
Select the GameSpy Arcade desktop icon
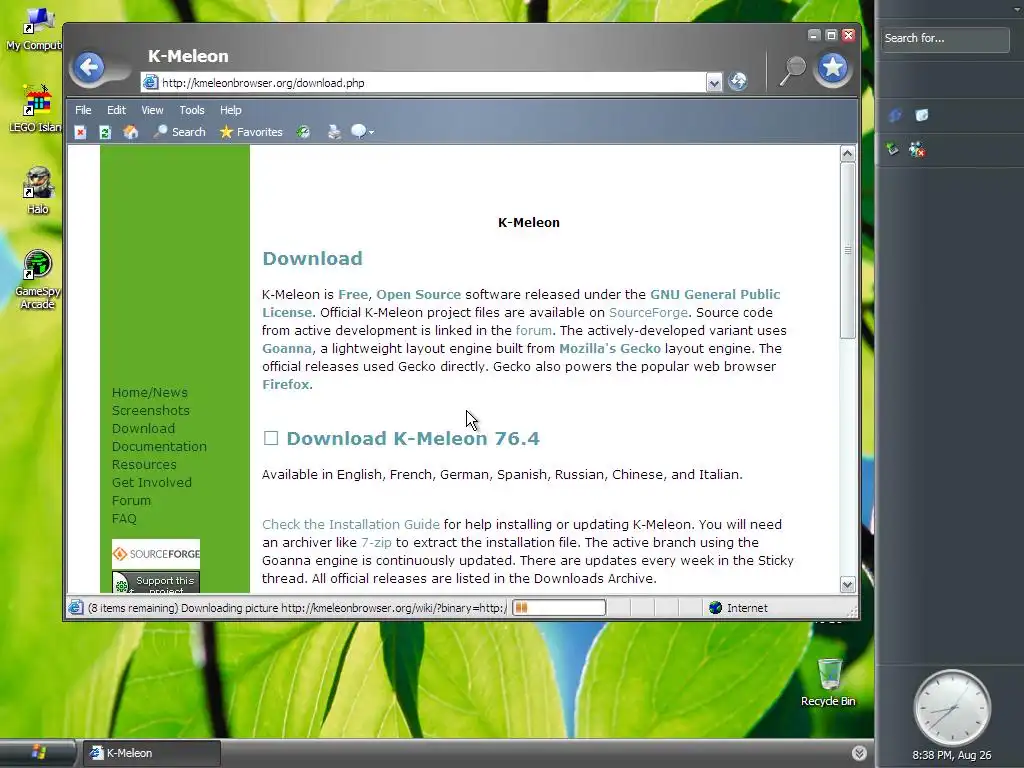38,280
